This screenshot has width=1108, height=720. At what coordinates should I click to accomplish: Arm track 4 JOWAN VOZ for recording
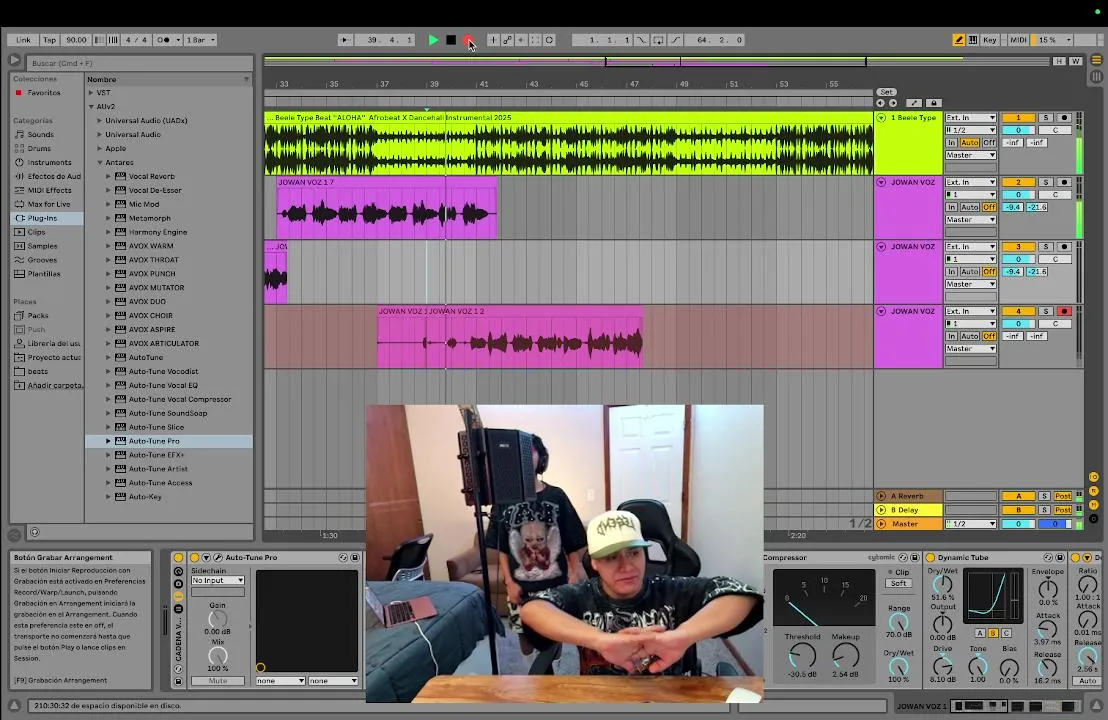1064,312
